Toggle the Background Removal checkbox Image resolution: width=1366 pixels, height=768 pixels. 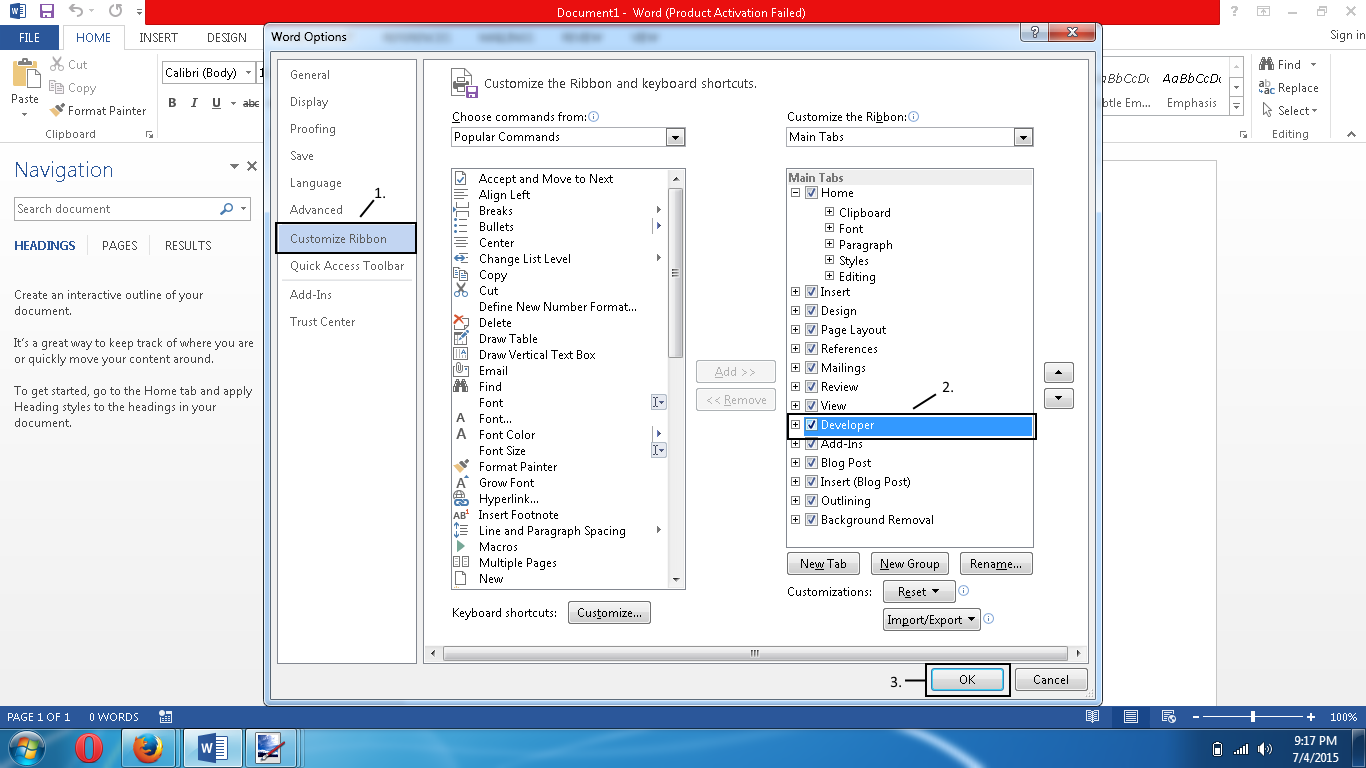812,520
